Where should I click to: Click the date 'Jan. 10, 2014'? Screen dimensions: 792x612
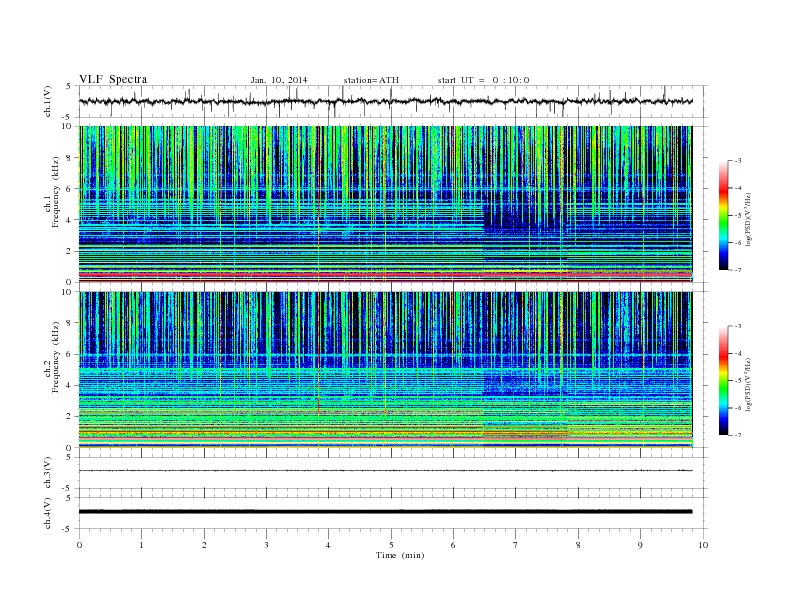279,80
